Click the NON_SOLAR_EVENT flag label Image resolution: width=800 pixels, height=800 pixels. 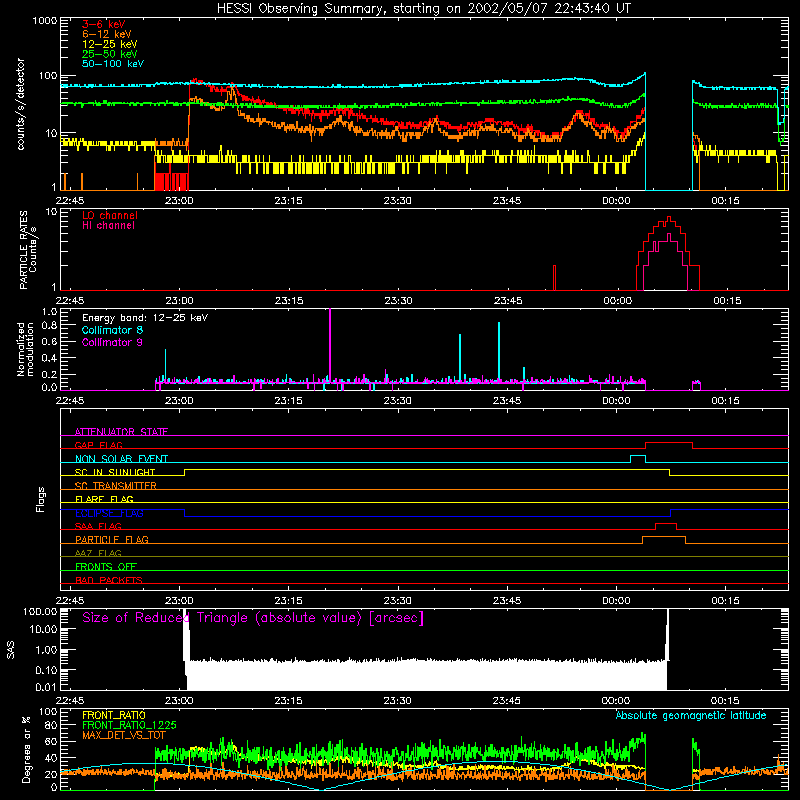pos(121,459)
